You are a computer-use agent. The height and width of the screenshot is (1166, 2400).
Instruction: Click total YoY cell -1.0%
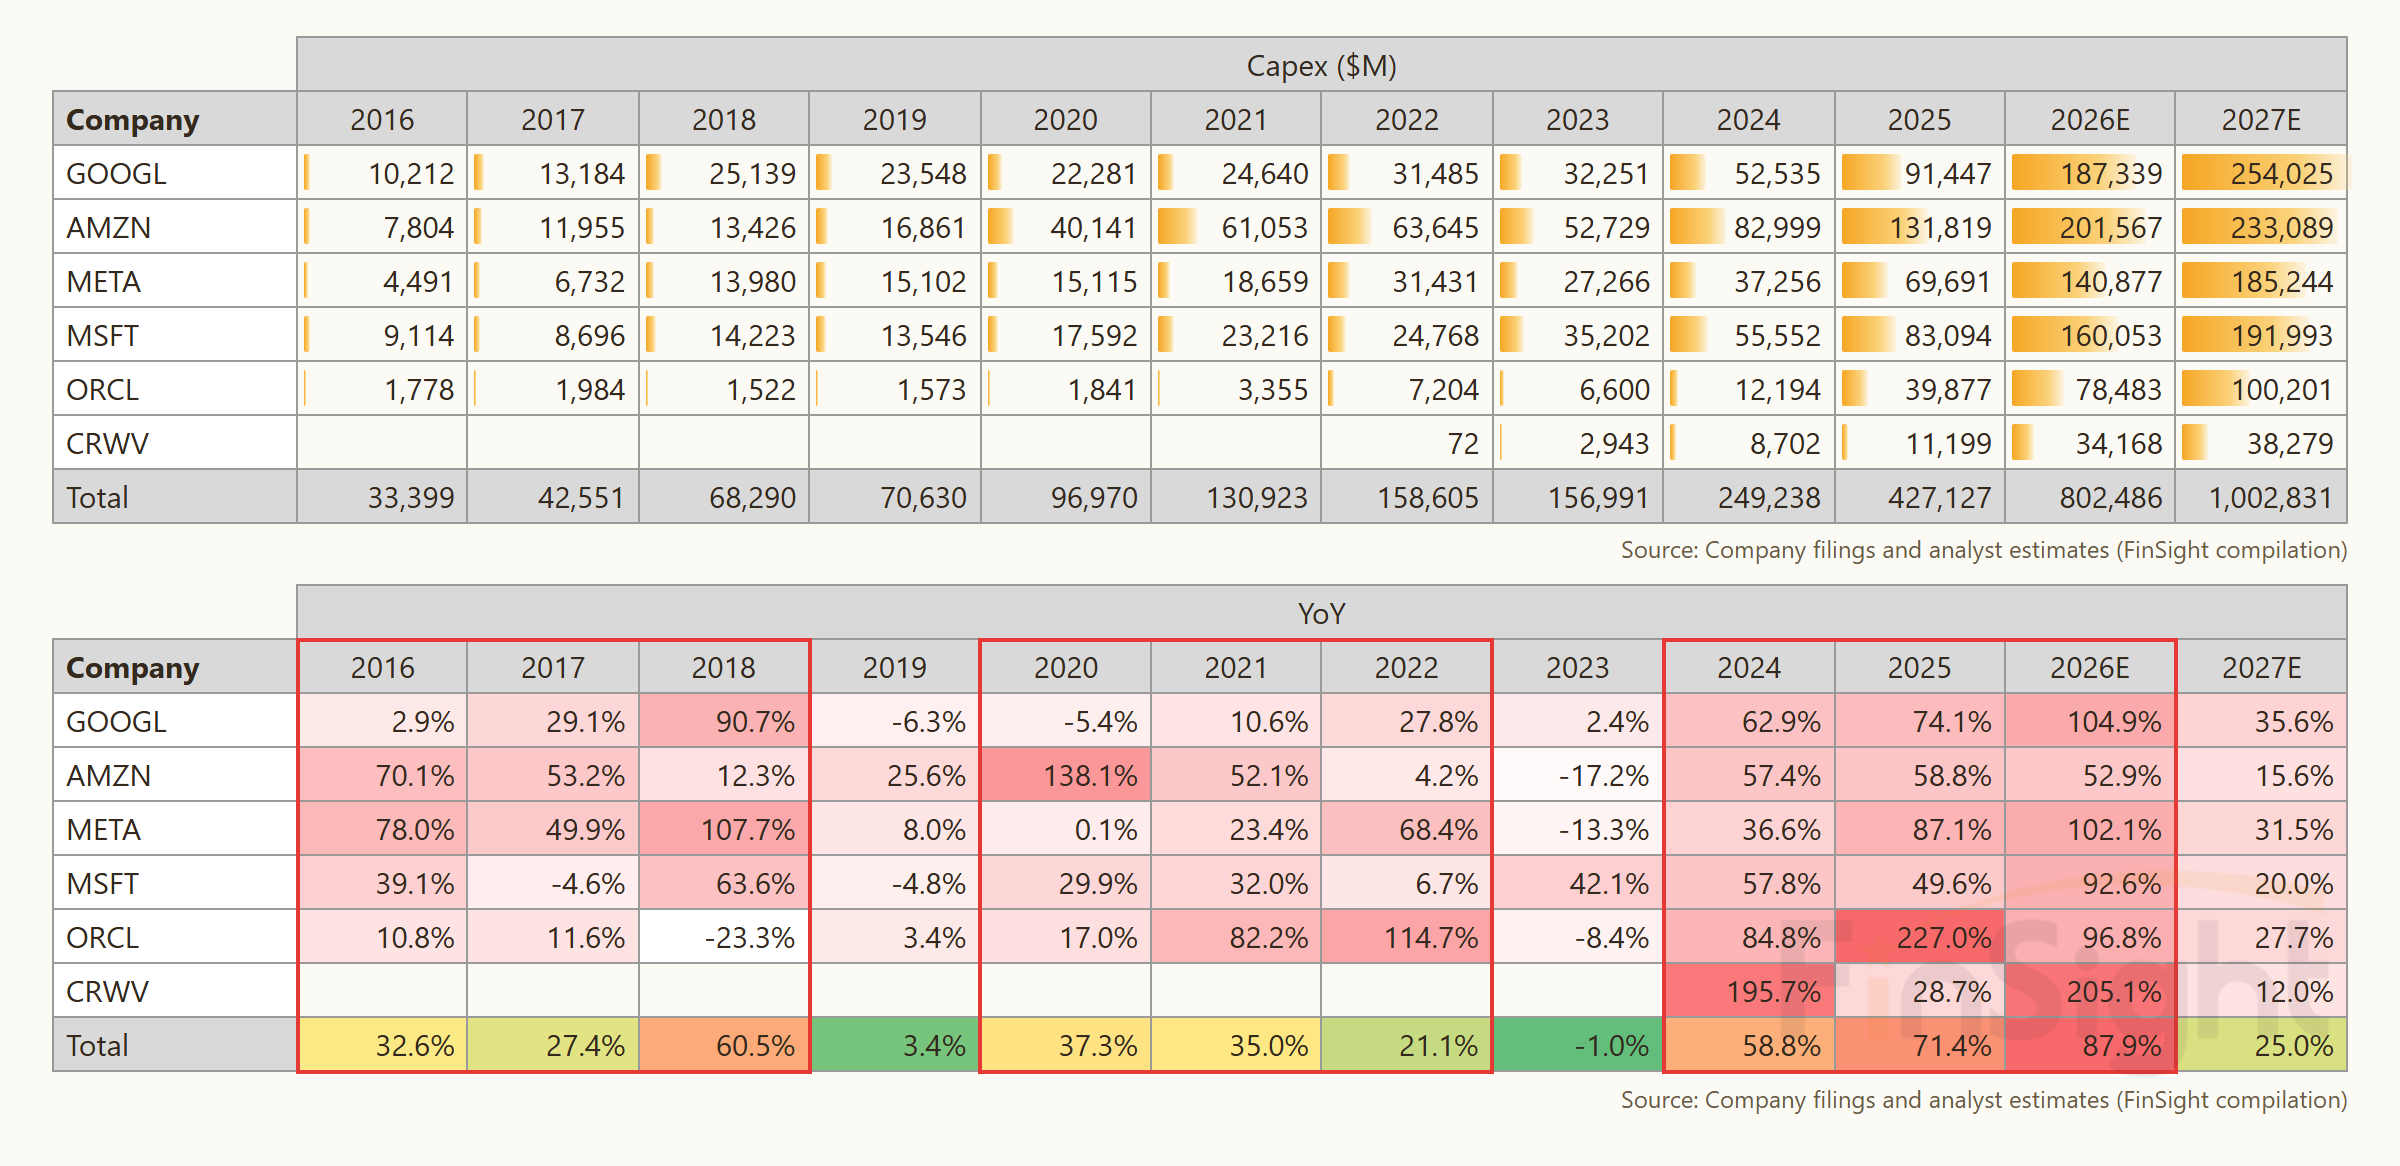pyautogui.click(x=1578, y=1045)
